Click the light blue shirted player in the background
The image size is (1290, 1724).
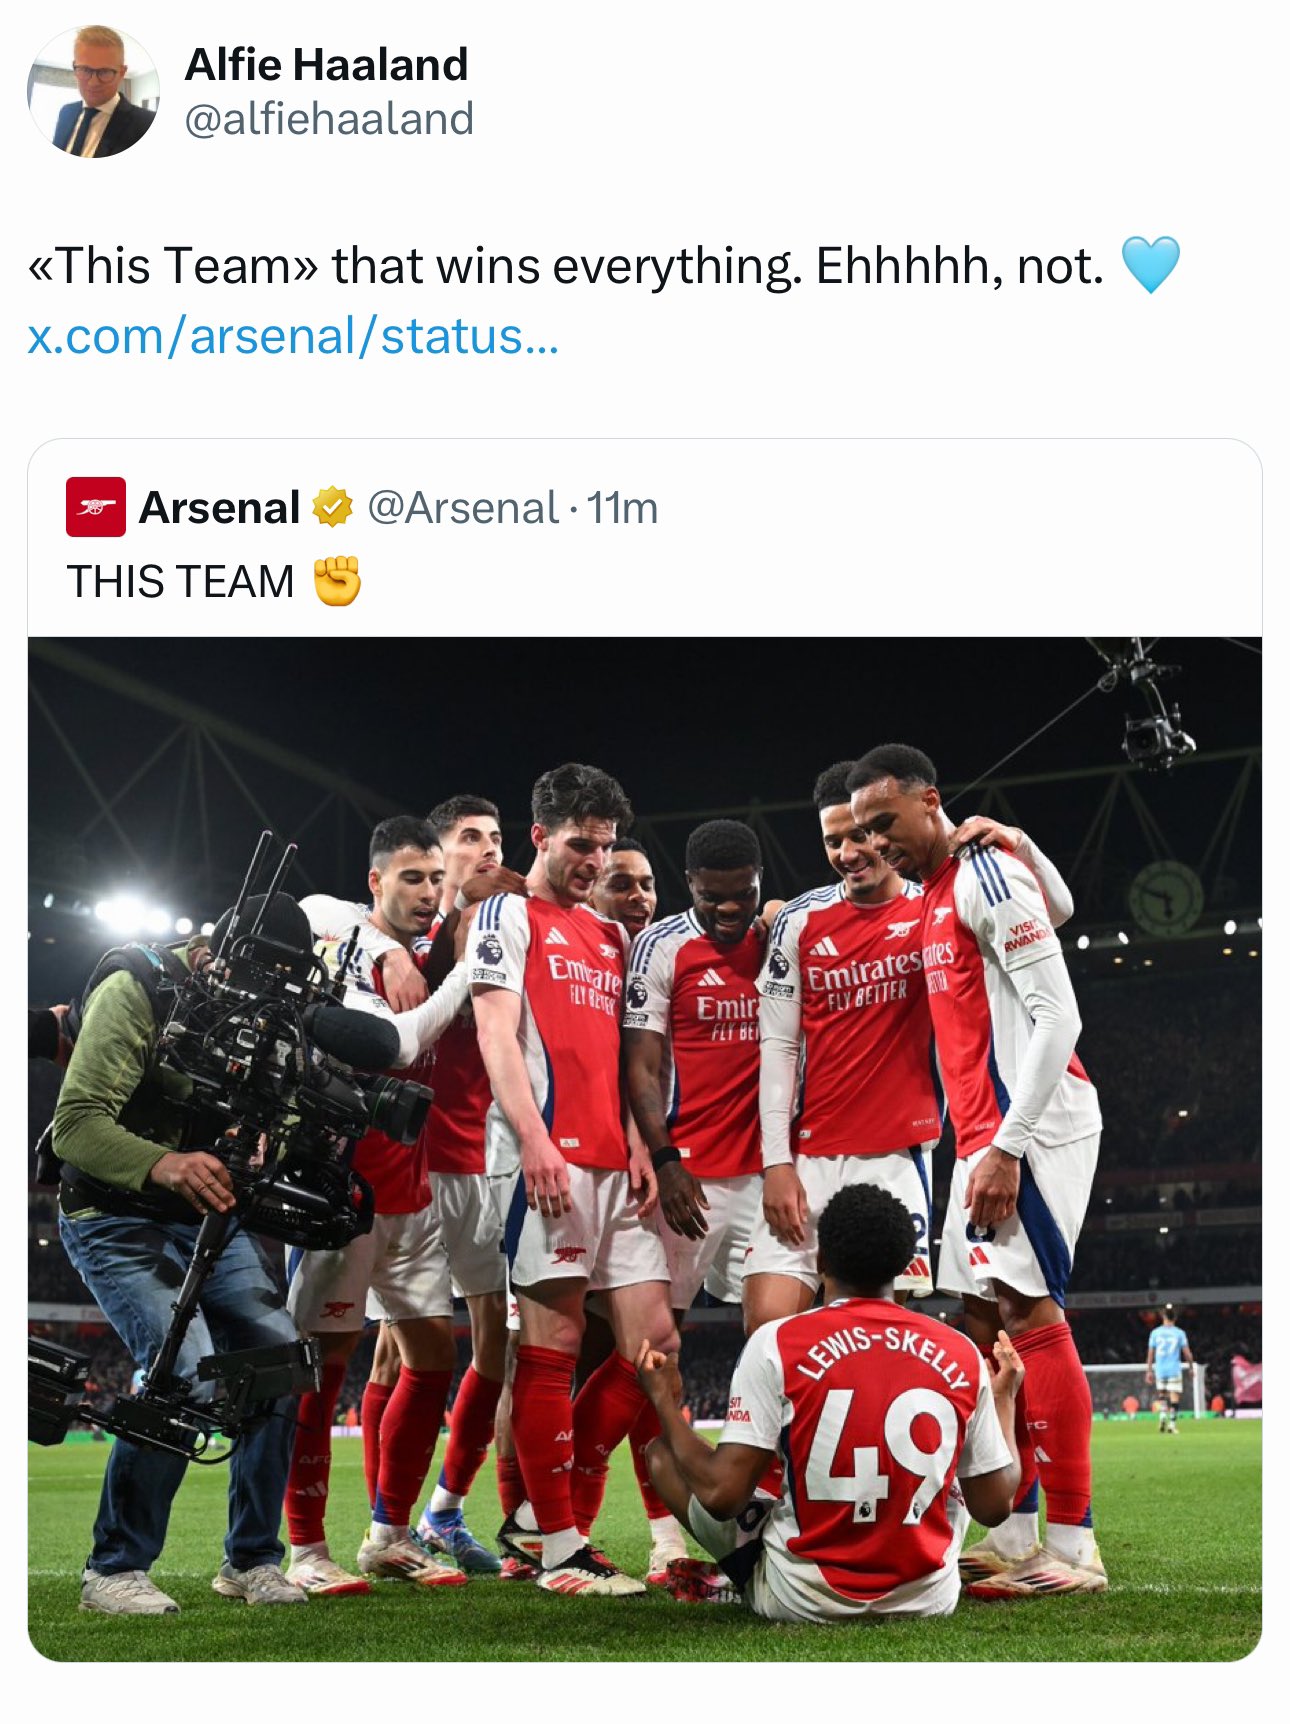1166,1362
